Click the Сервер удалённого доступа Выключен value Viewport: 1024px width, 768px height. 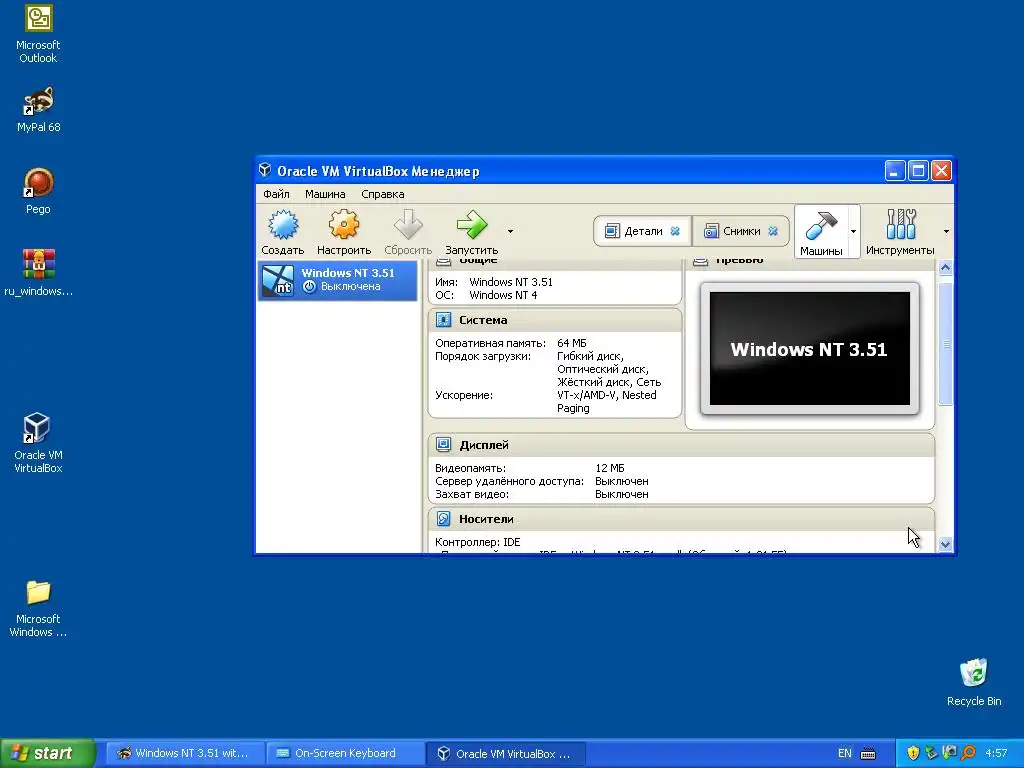(621, 481)
